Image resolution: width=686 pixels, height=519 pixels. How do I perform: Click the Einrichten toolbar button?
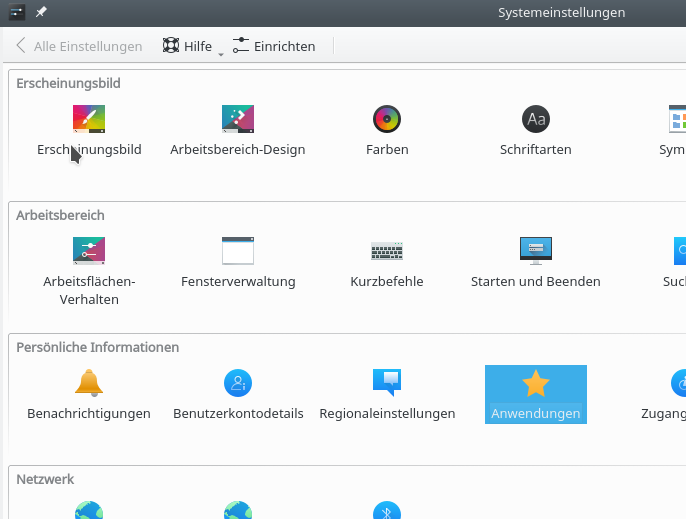pos(274,46)
